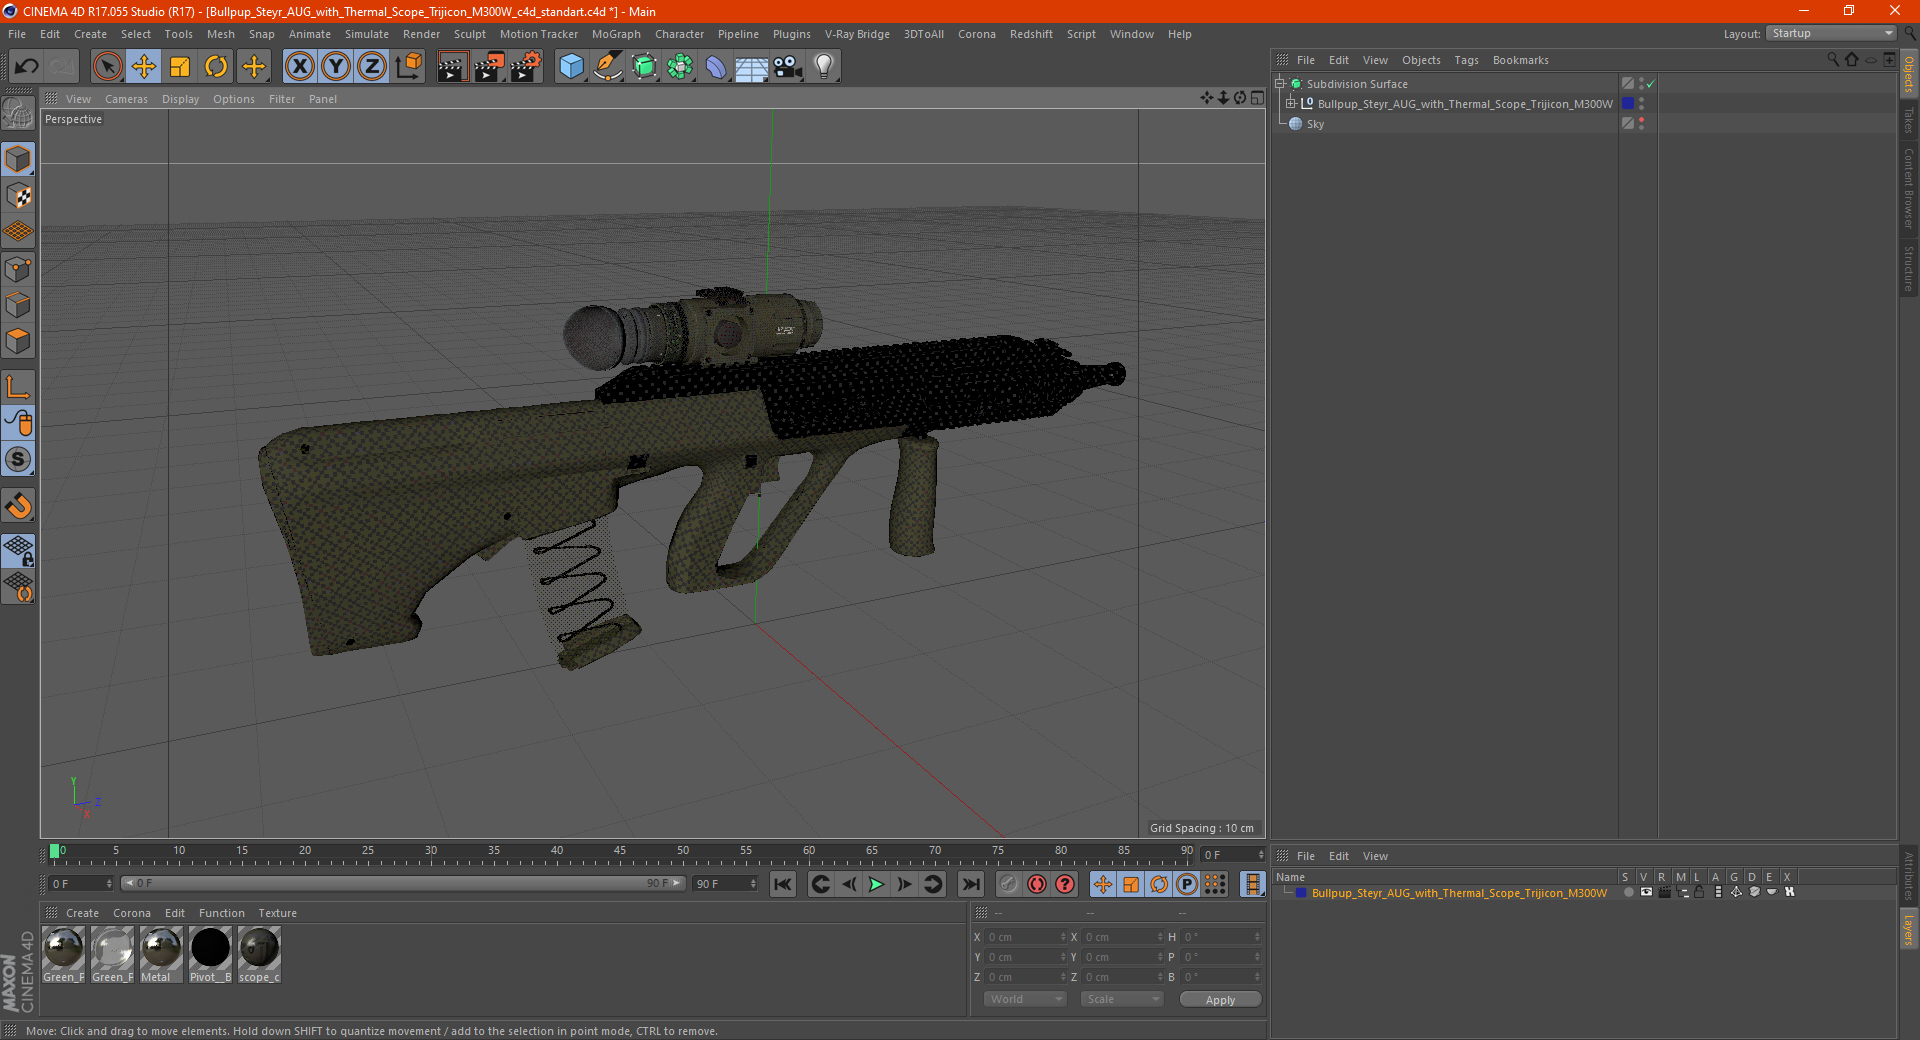Select the Pivot_B black material
Screen dimensions: 1920x1040
point(211,954)
